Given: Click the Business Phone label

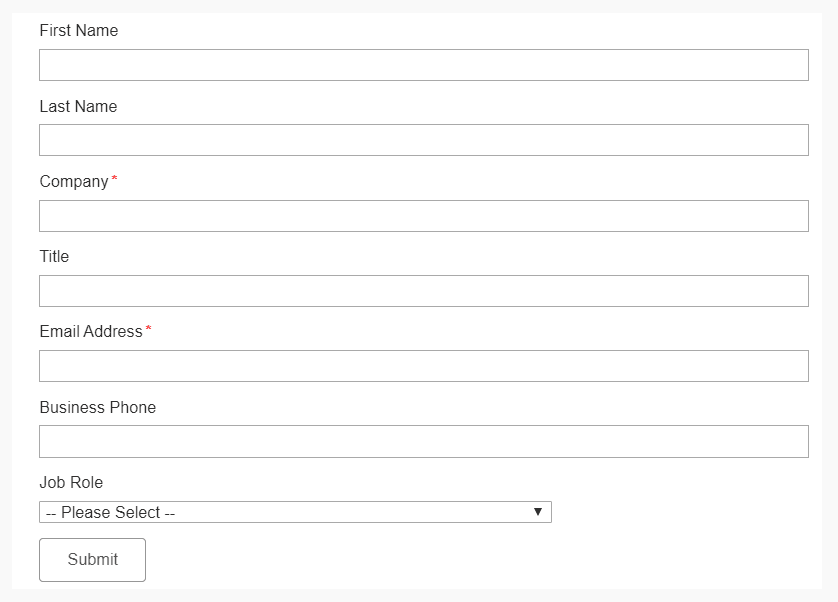Looking at the screenshot, I should pos(97,407).
